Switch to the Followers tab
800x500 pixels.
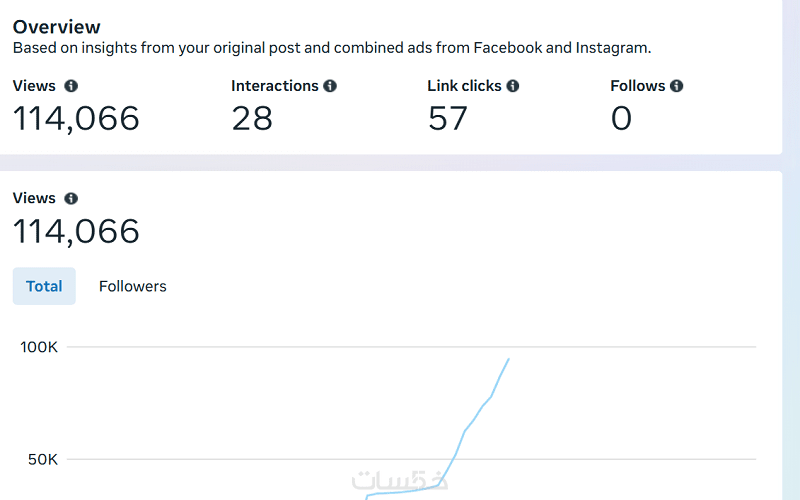[x=132, y=286]
